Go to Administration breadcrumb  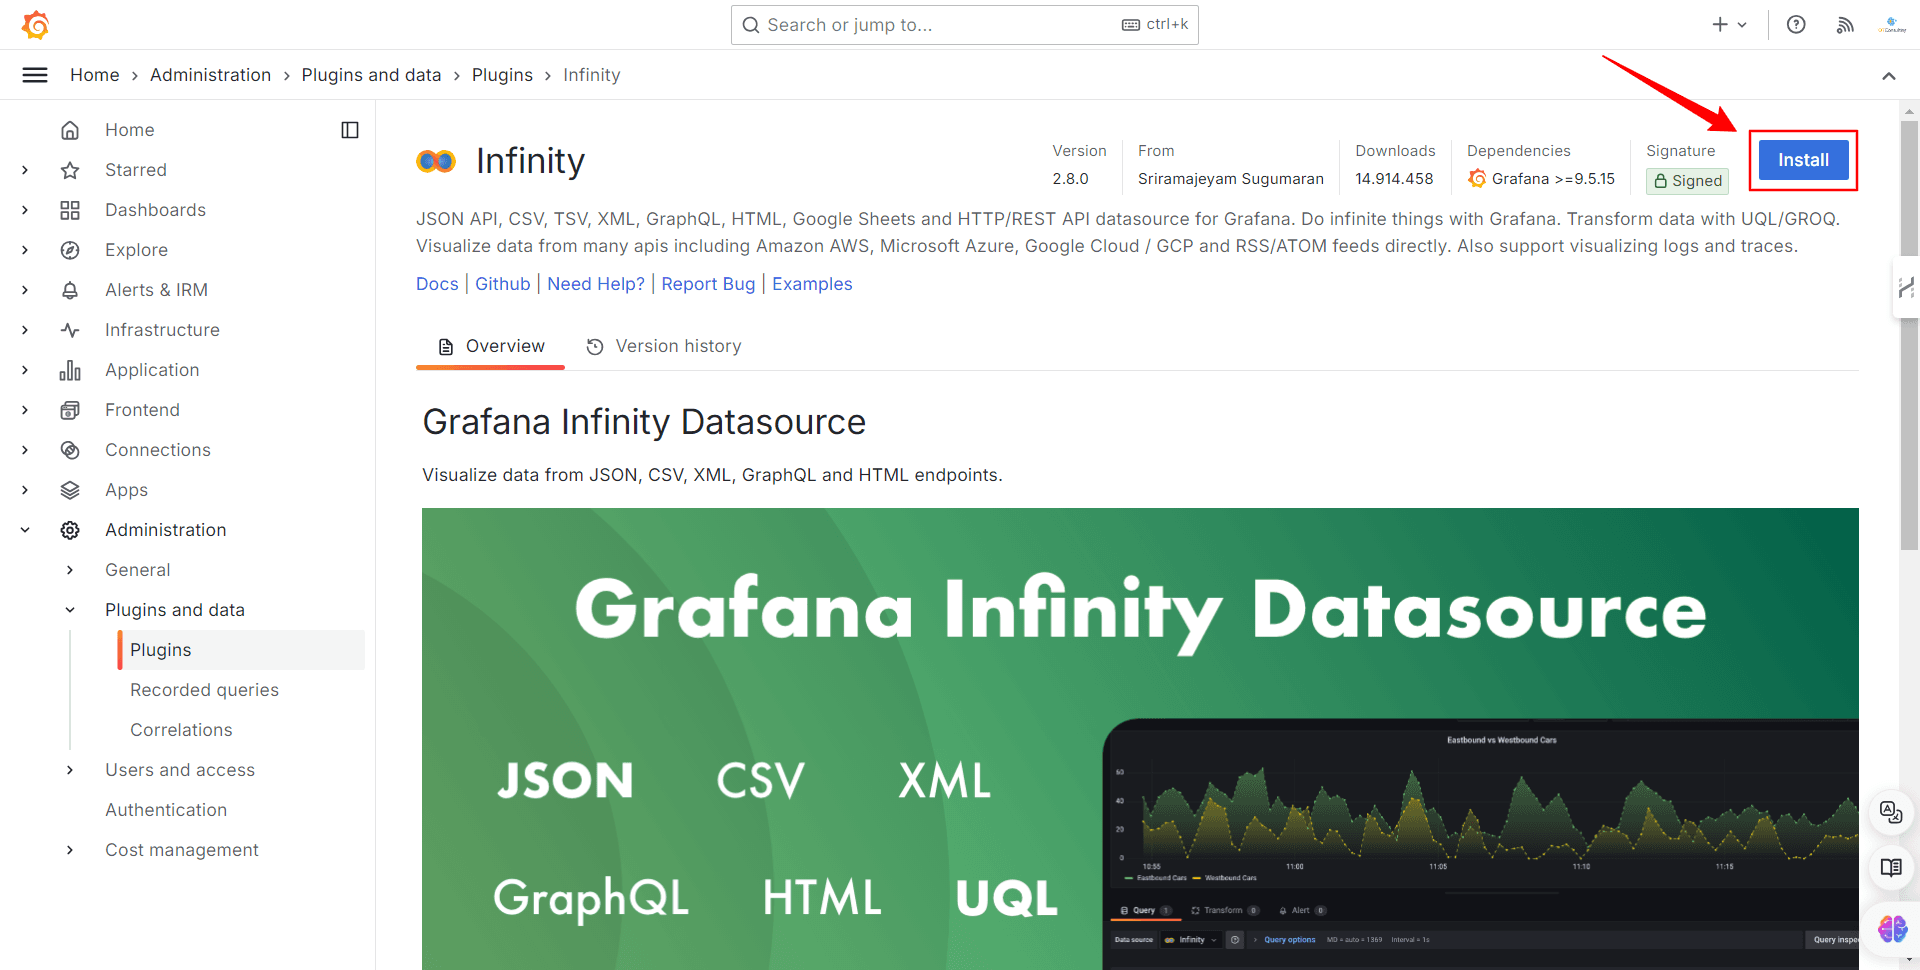(x=210, y=75)
